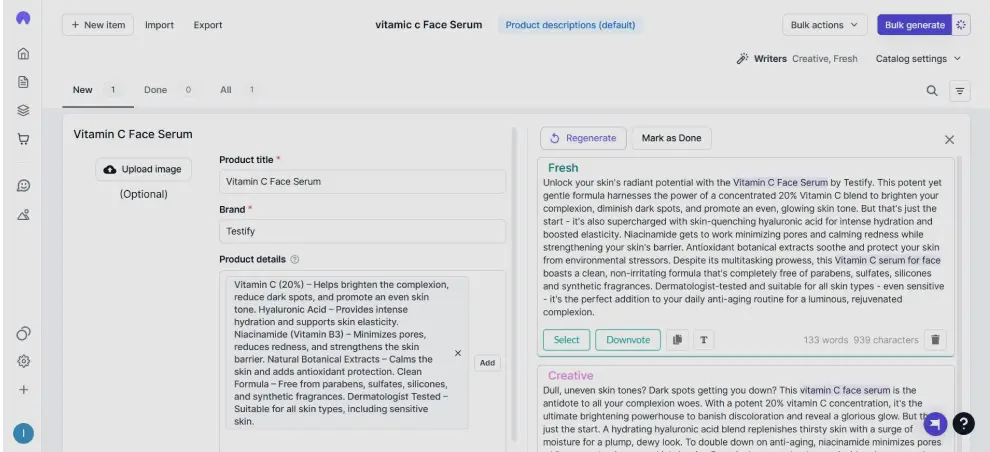Open the documents icon in sidebar
The image size is (990, 452).
pyautogui.click(x=23, y=82)
